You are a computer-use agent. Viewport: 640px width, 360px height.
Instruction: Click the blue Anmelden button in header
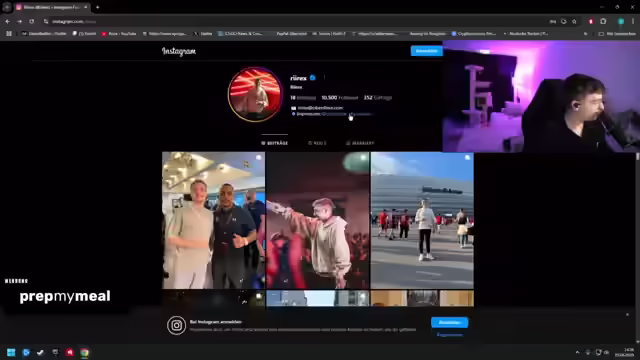[427, 51]
